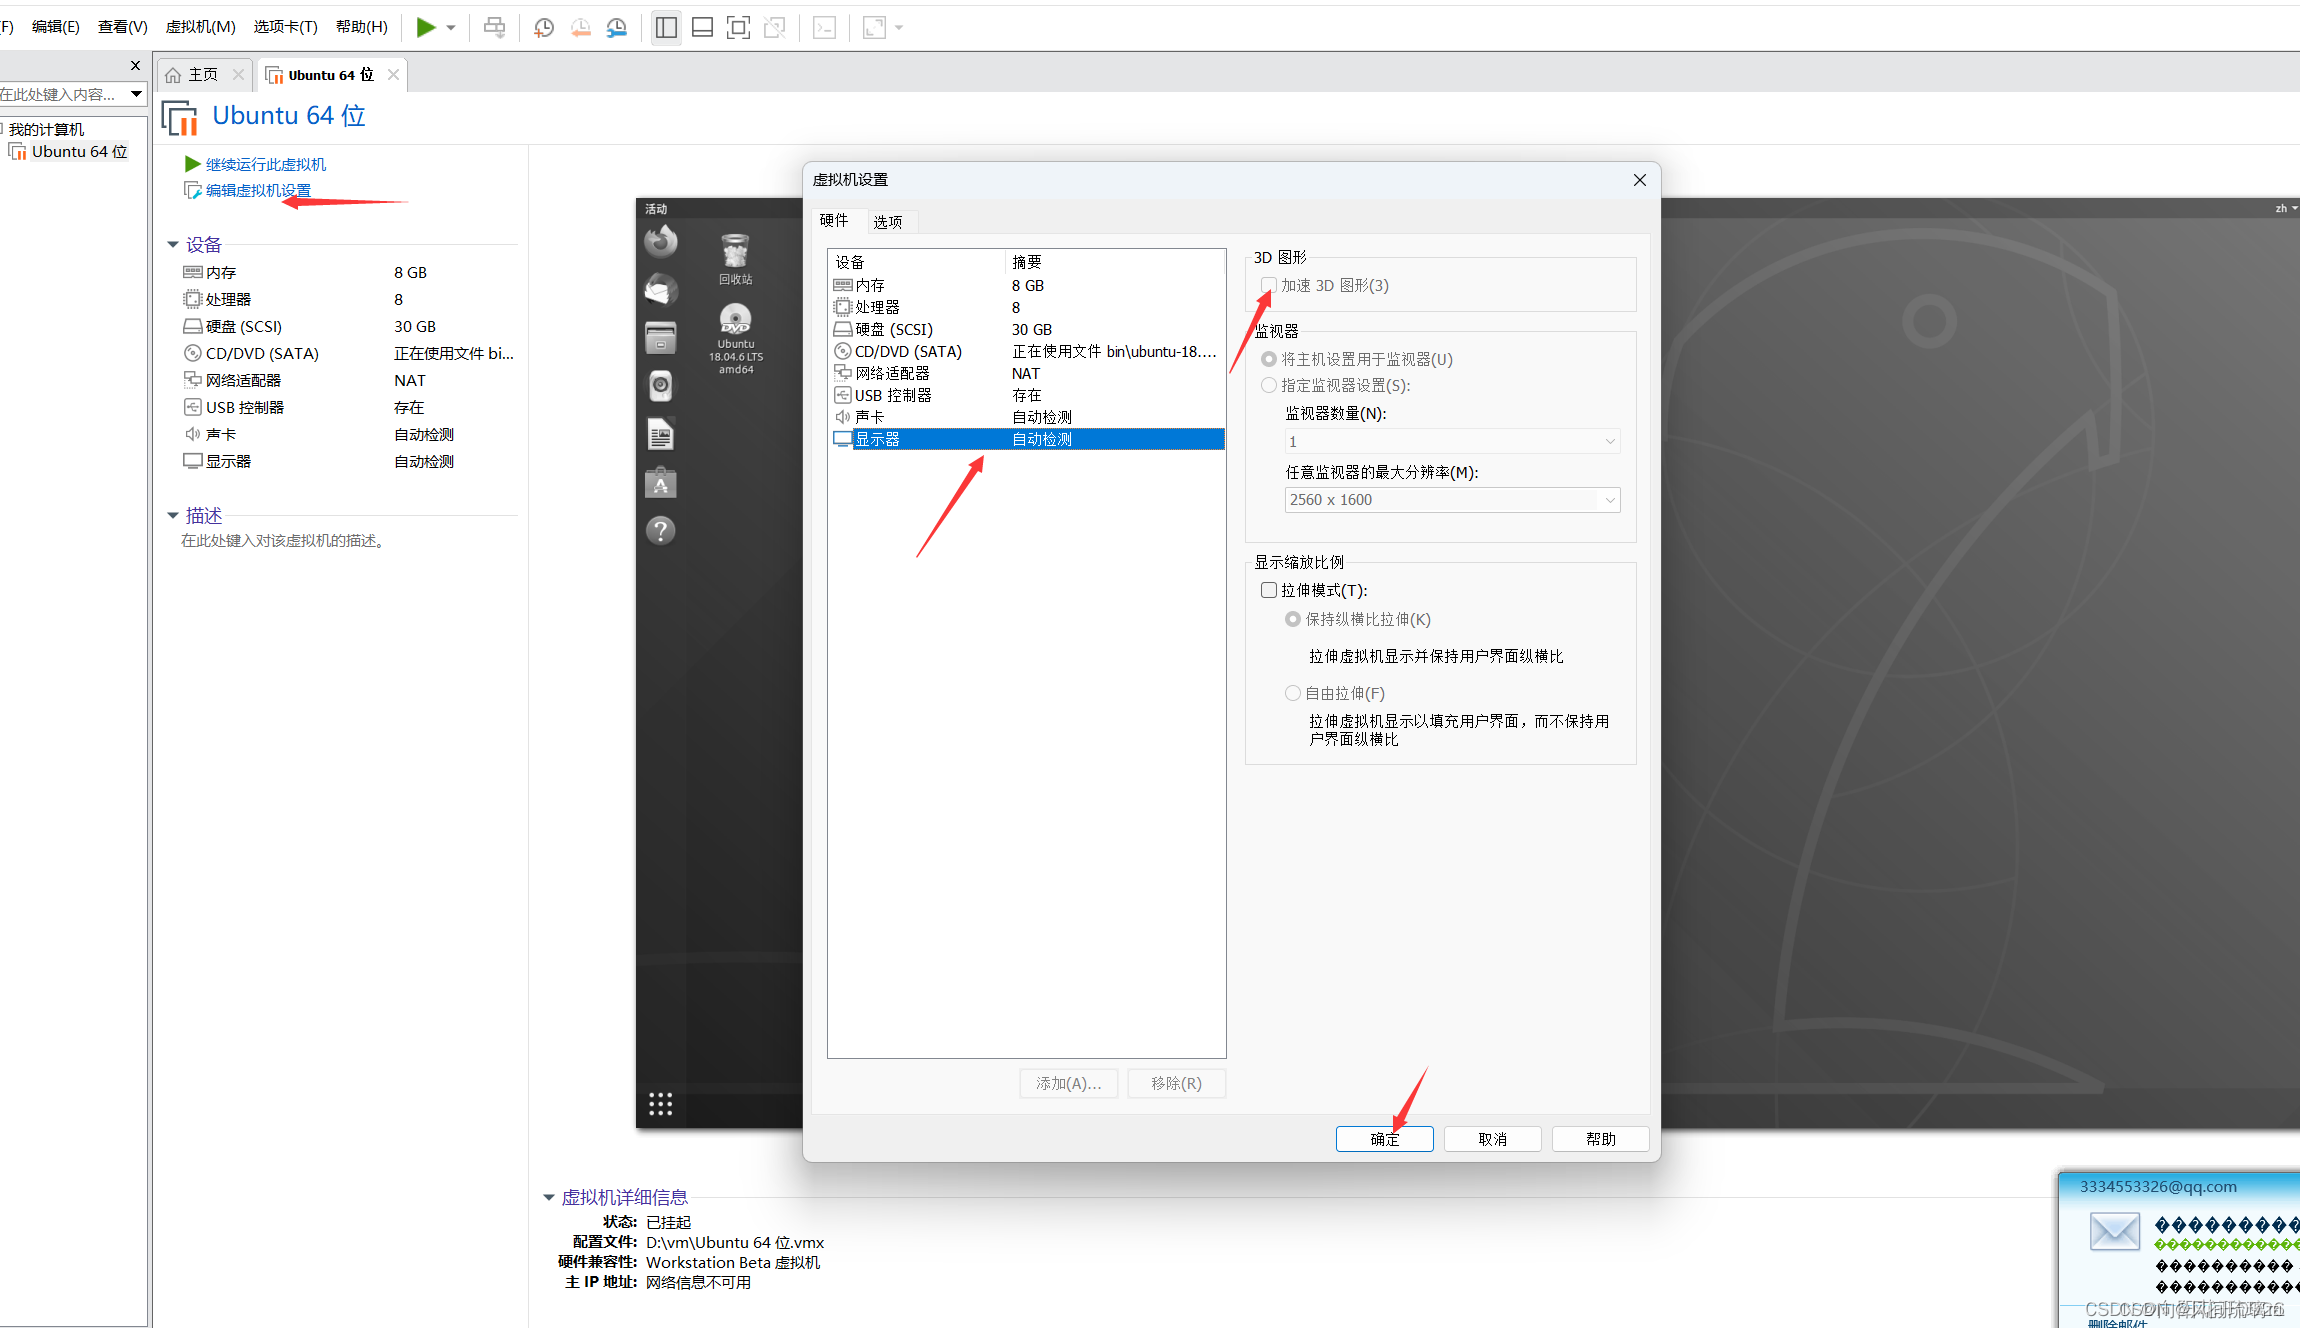Click the 移除(R) button
The height and width of the screenshot is (1328, 2300).
tap(1176, 1084)
